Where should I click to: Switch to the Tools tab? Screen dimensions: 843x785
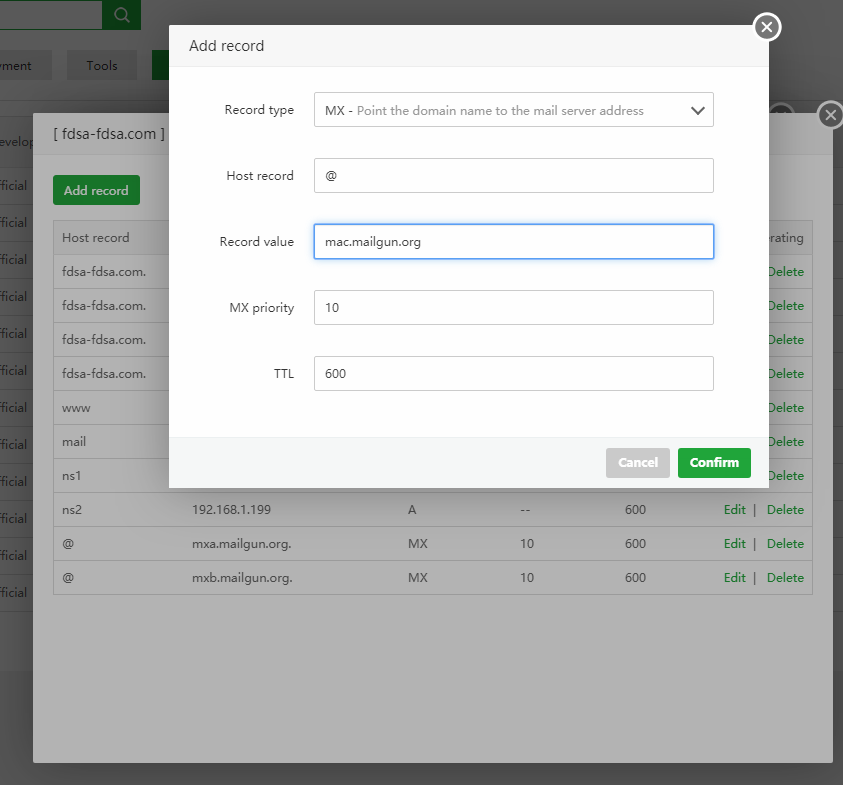tap(102, 65)
